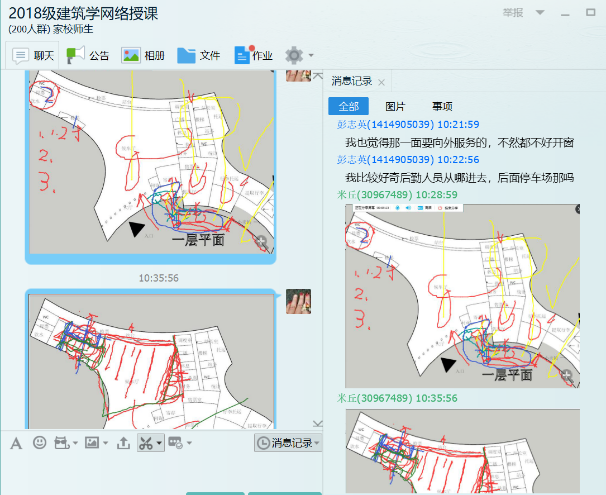Click the scissors screenshot tool
The width and height of the screenshot is (606, 495).
coord(146,442)
